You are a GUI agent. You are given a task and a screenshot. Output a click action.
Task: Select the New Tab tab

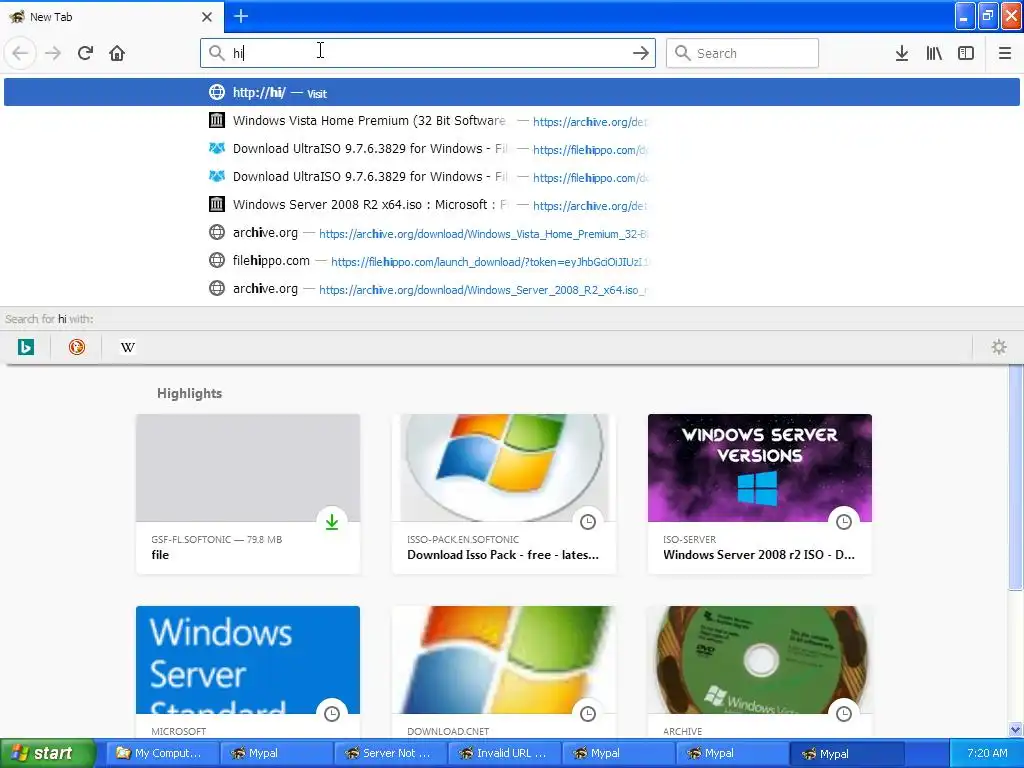112,16
